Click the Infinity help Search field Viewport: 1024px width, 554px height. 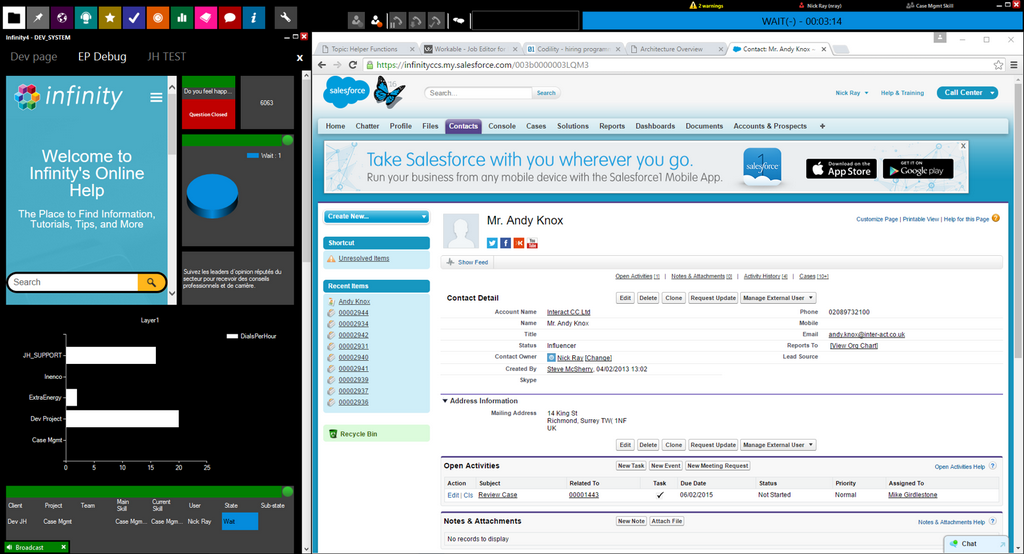pos(73,282)
